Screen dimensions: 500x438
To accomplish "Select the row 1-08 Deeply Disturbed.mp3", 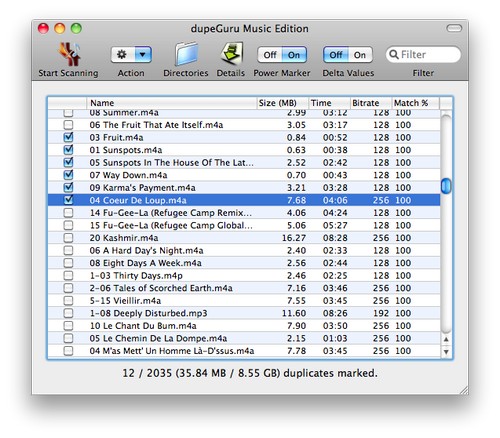I will coord(244,313).
